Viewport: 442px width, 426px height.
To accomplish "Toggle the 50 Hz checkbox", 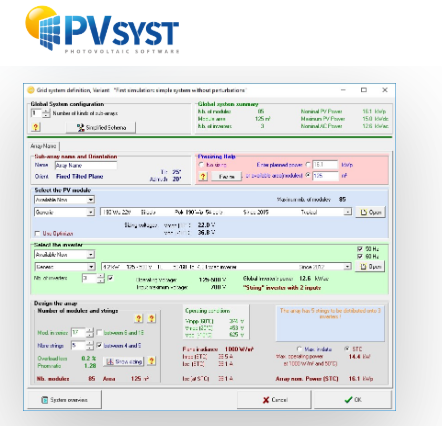I will [x=360, y=249].
